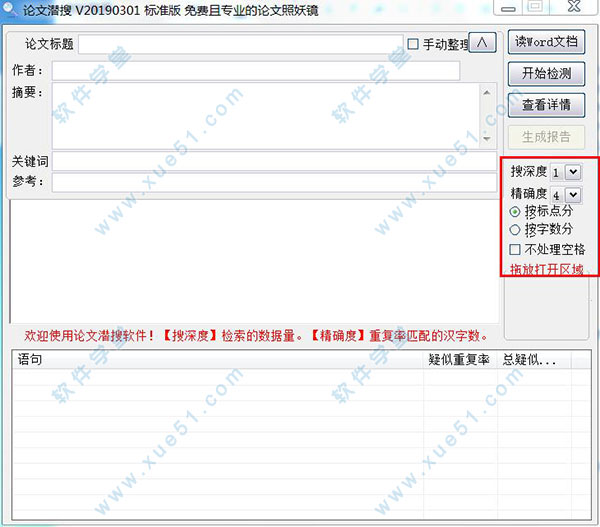Start detection with 开始检测 button
The image size is (600, 527).
pyautogui.click(x=546, y=73)
